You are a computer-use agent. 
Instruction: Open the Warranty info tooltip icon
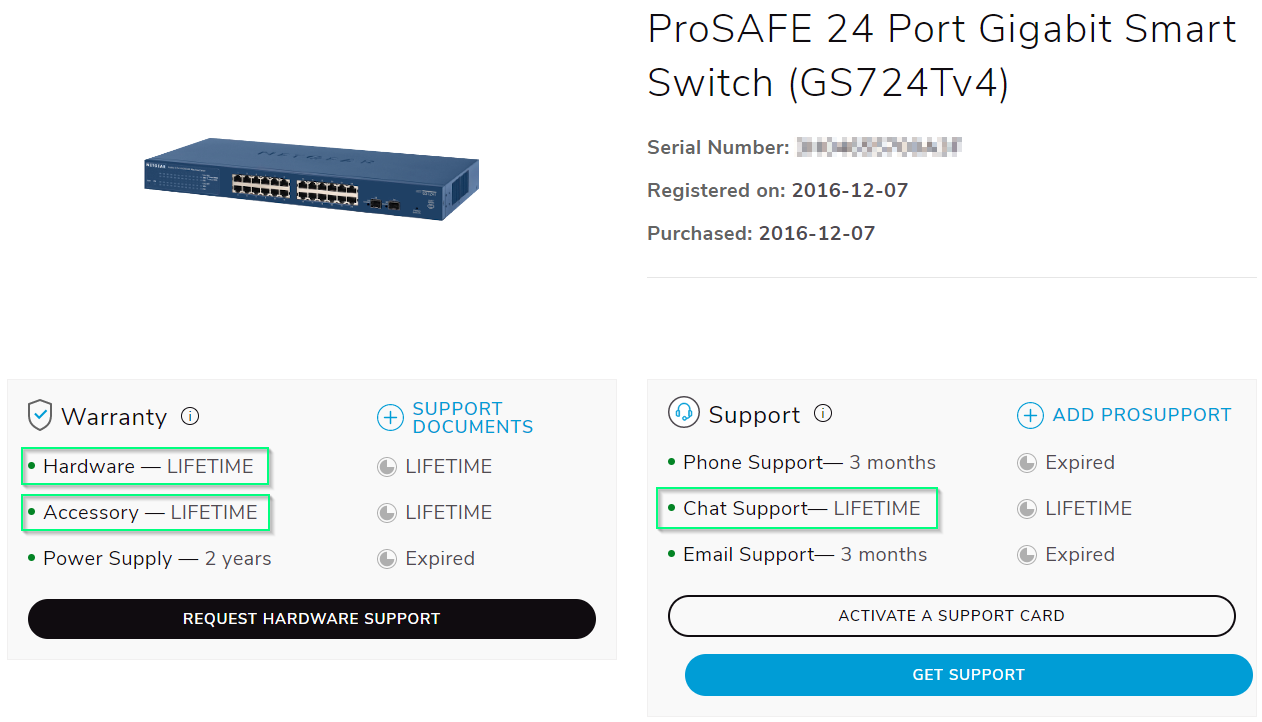190,416
